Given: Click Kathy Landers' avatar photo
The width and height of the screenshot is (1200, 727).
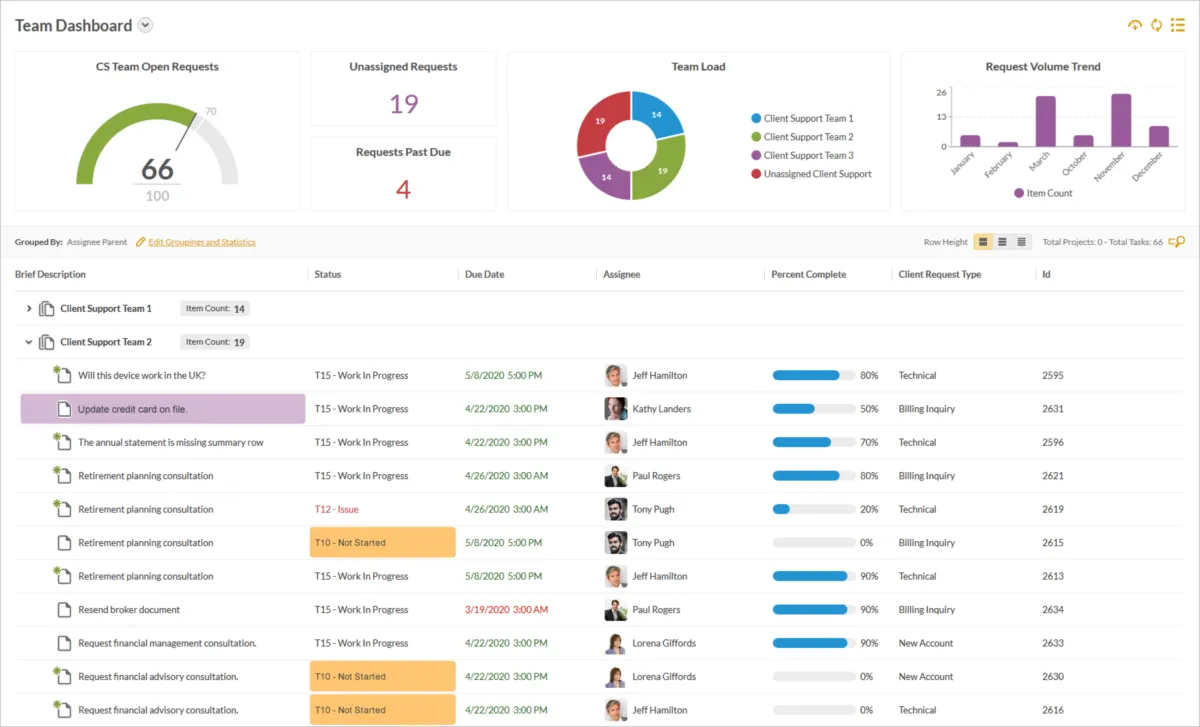Looking at the screenshot, I should click(616, 409).
